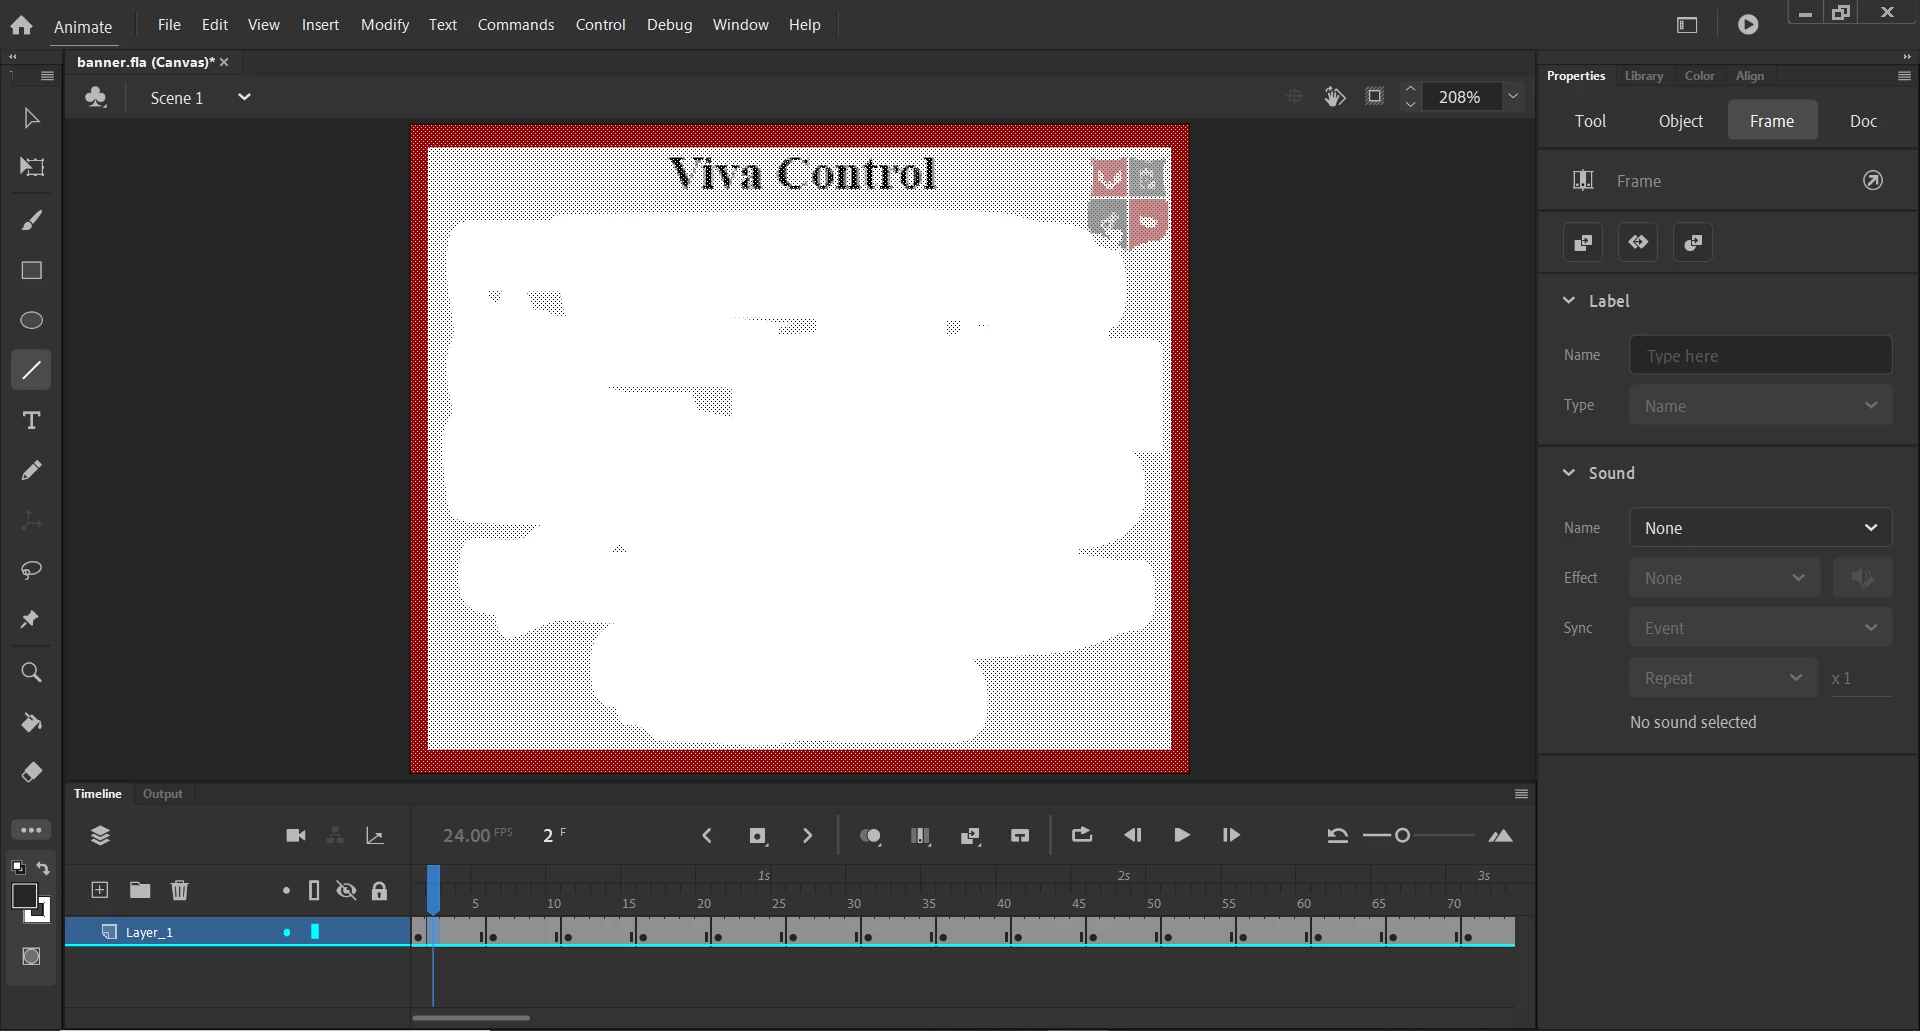The image size is (1920, 1031).
Task: Open the Repeat dropdown
Action: click(1723, 678)
